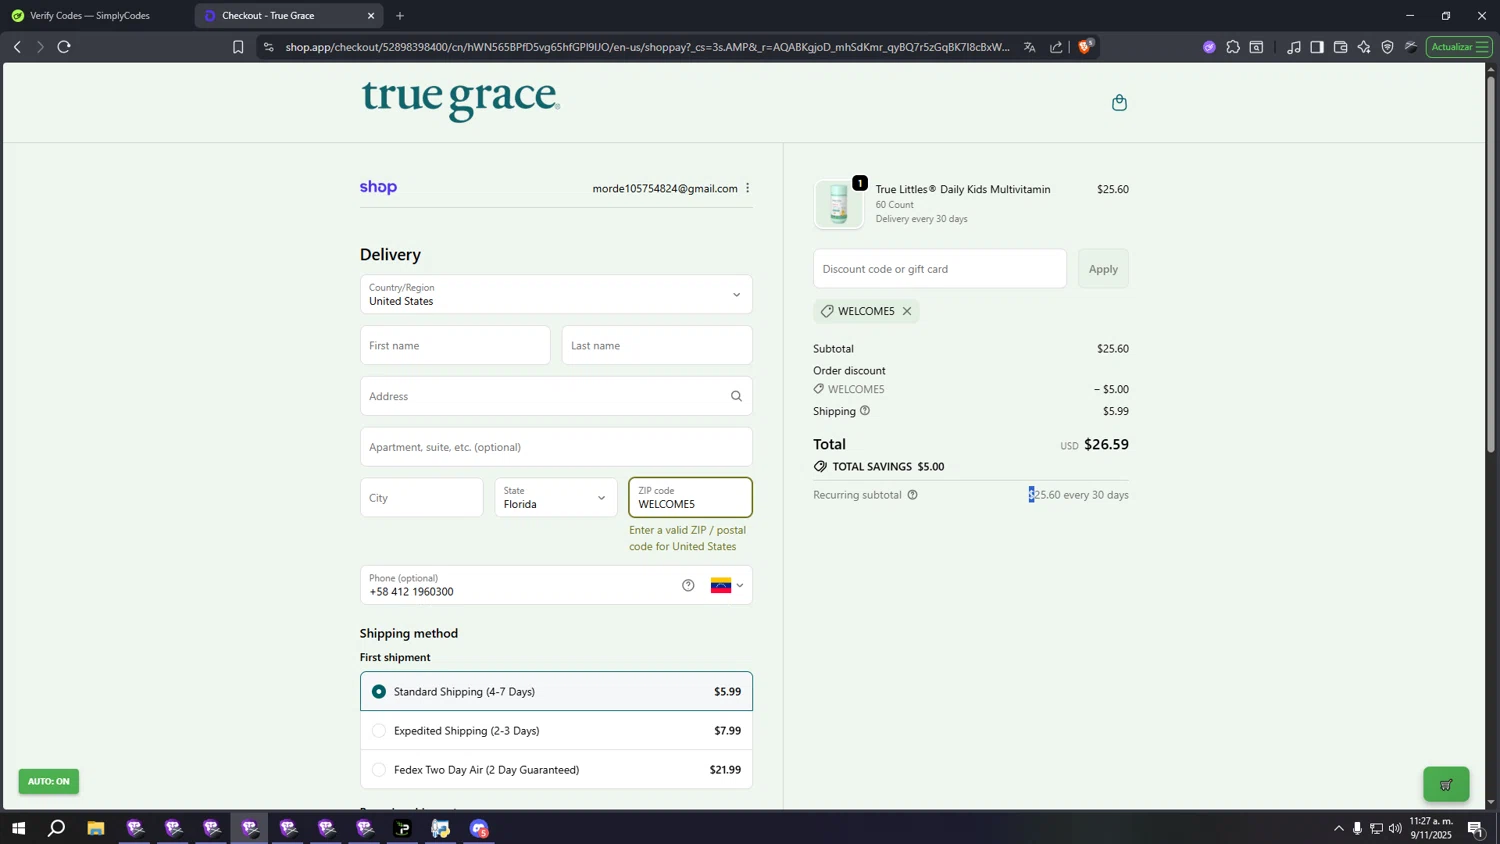Click Apply discount button

pyautogui.click(x=1103, y=269)
